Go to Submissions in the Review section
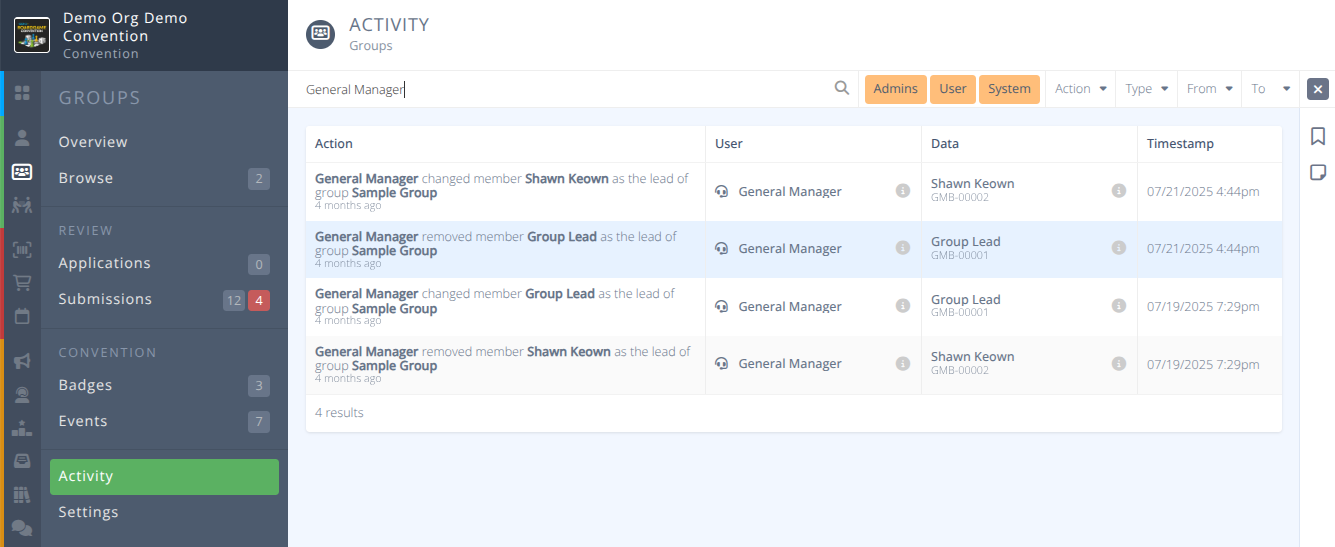This screenshot has width=1335, height=547. tap(105, 299)
